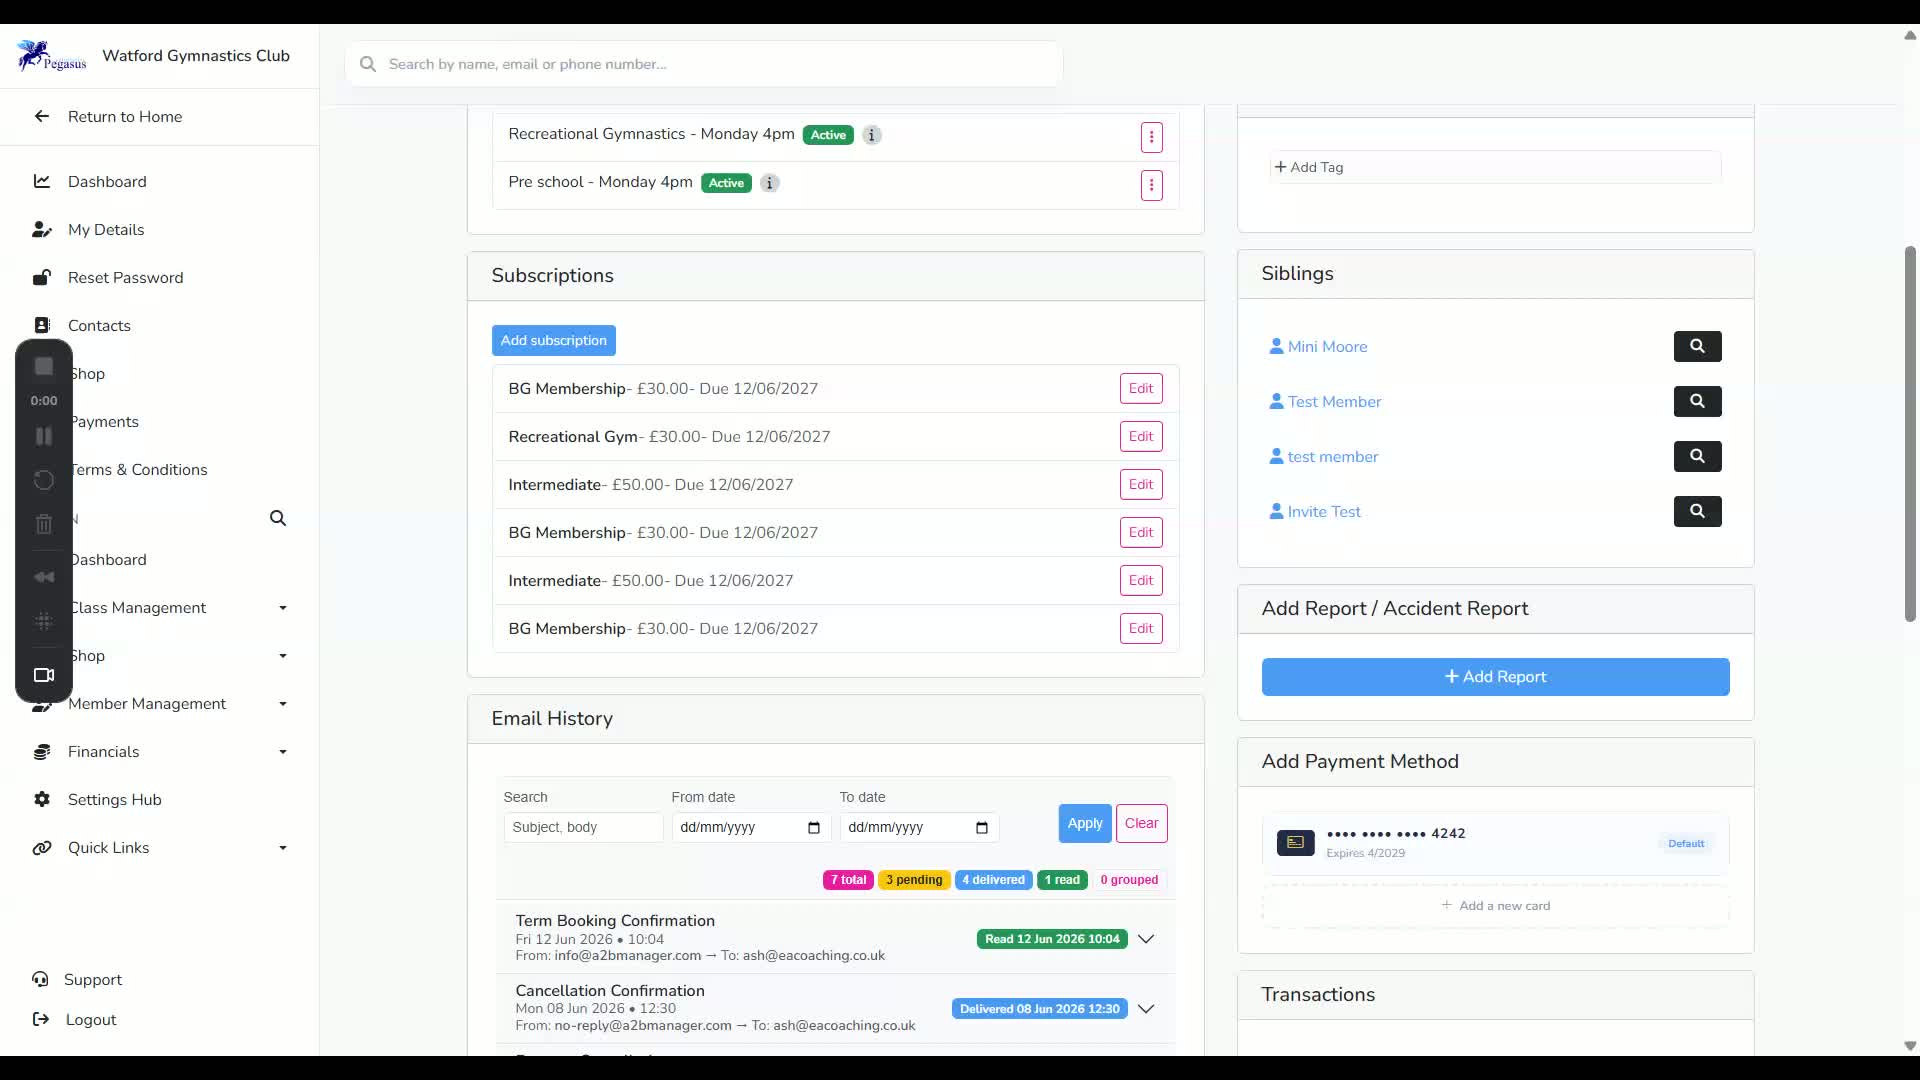The height and width of the screenshot is (1080, 1920).
Task: Open info icon for Recreational Gymnastics class
Action: point(872,135)
